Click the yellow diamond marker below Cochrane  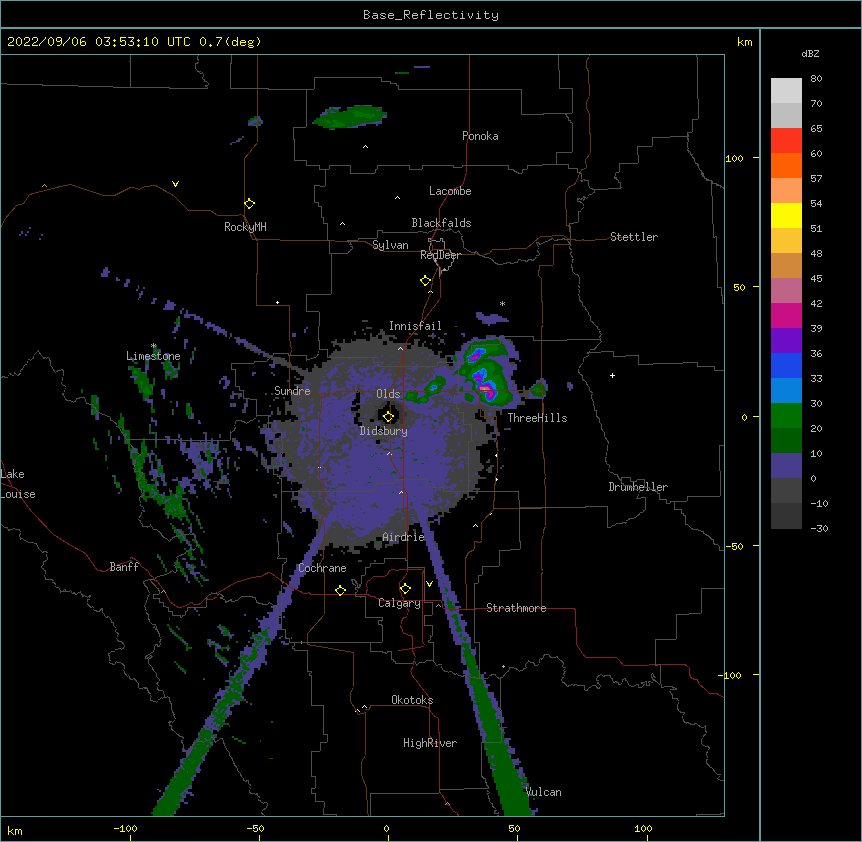coord(340,590)
